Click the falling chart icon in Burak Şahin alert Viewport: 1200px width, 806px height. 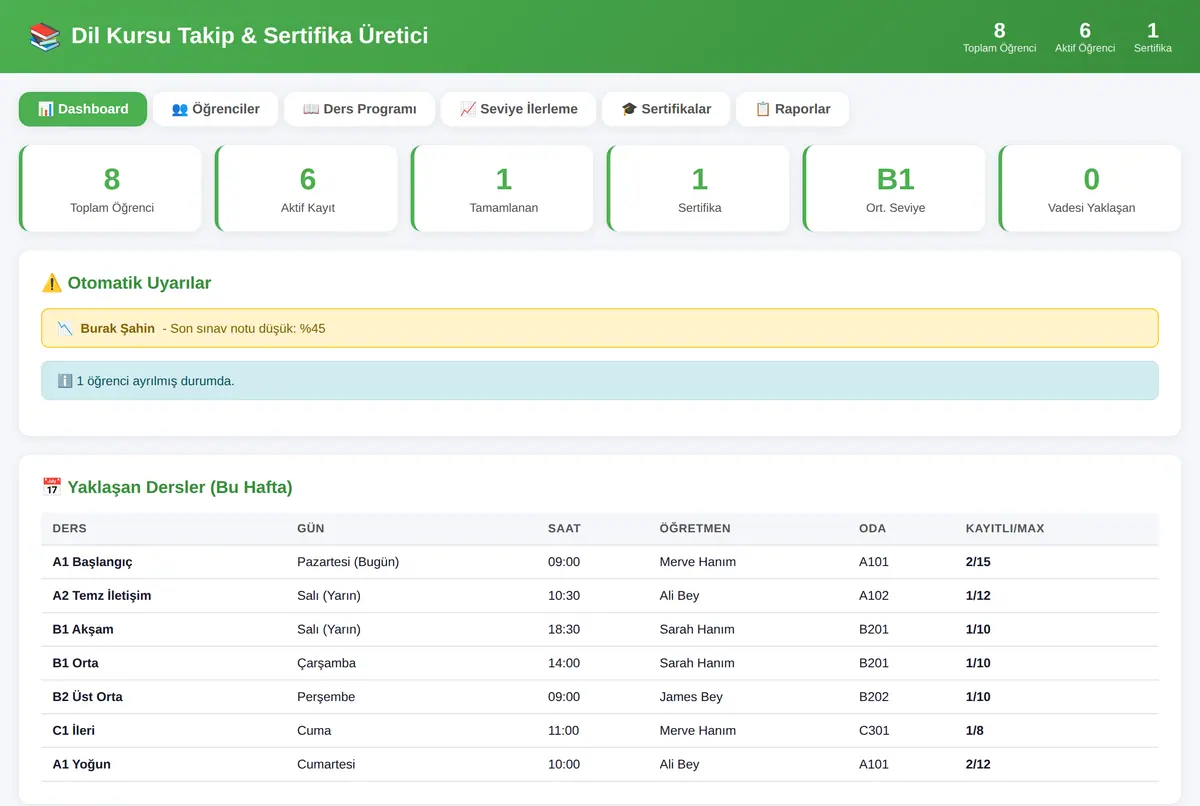(65, 328)
